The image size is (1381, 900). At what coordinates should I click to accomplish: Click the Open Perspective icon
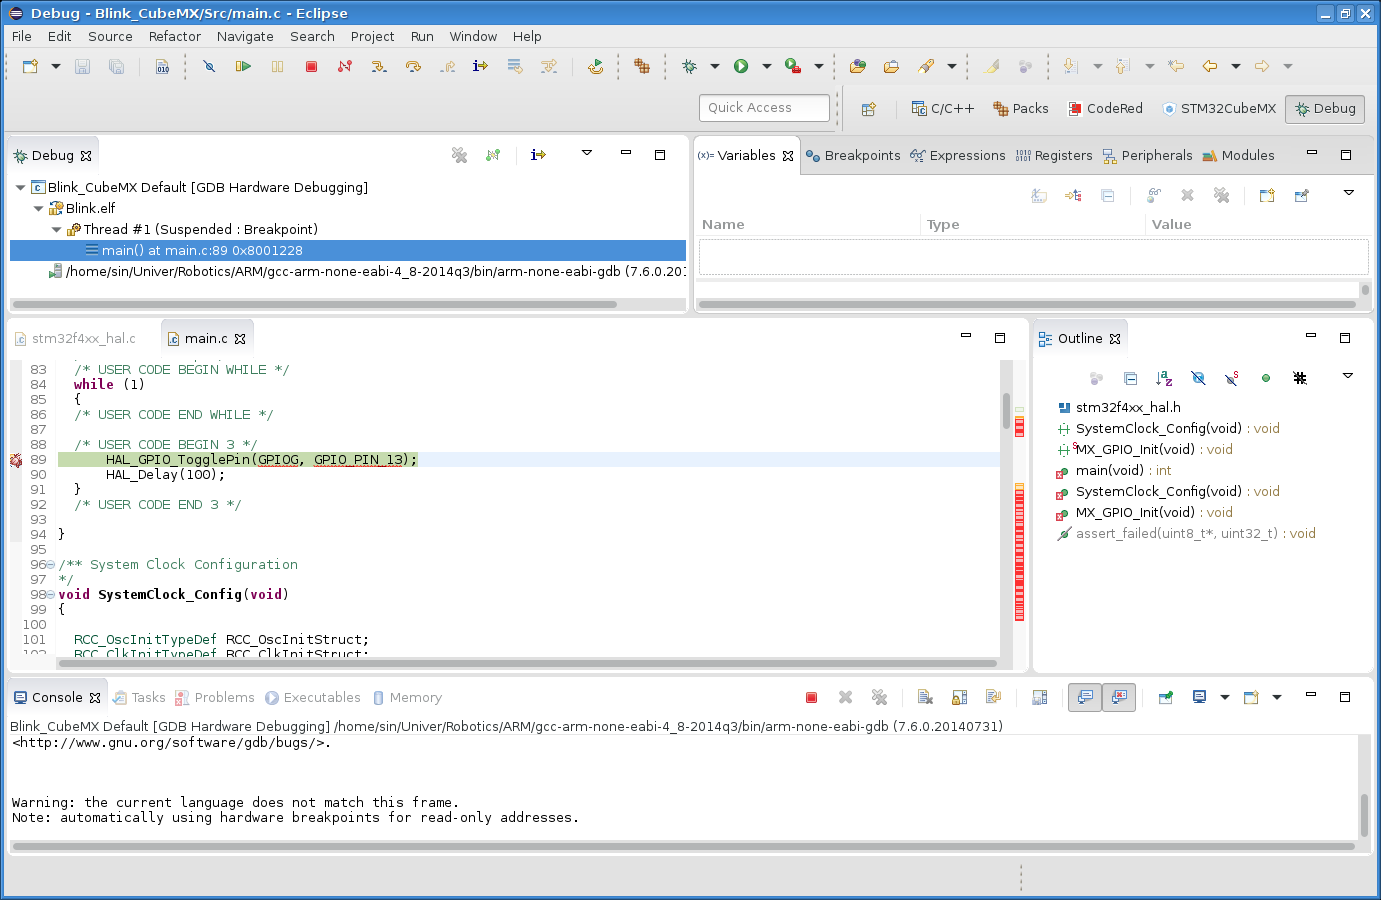tap(869, 109)
